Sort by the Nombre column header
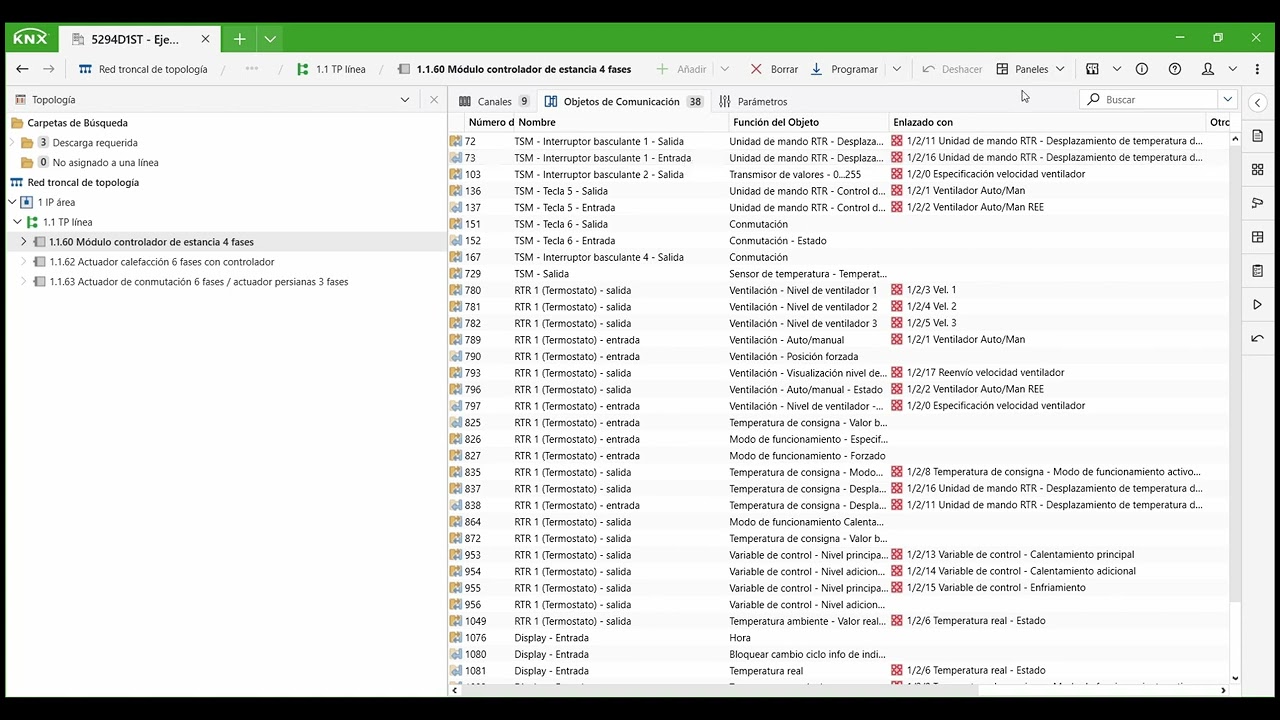The height and width of the screenshot is (720, 1280). (x=622, y=122)
